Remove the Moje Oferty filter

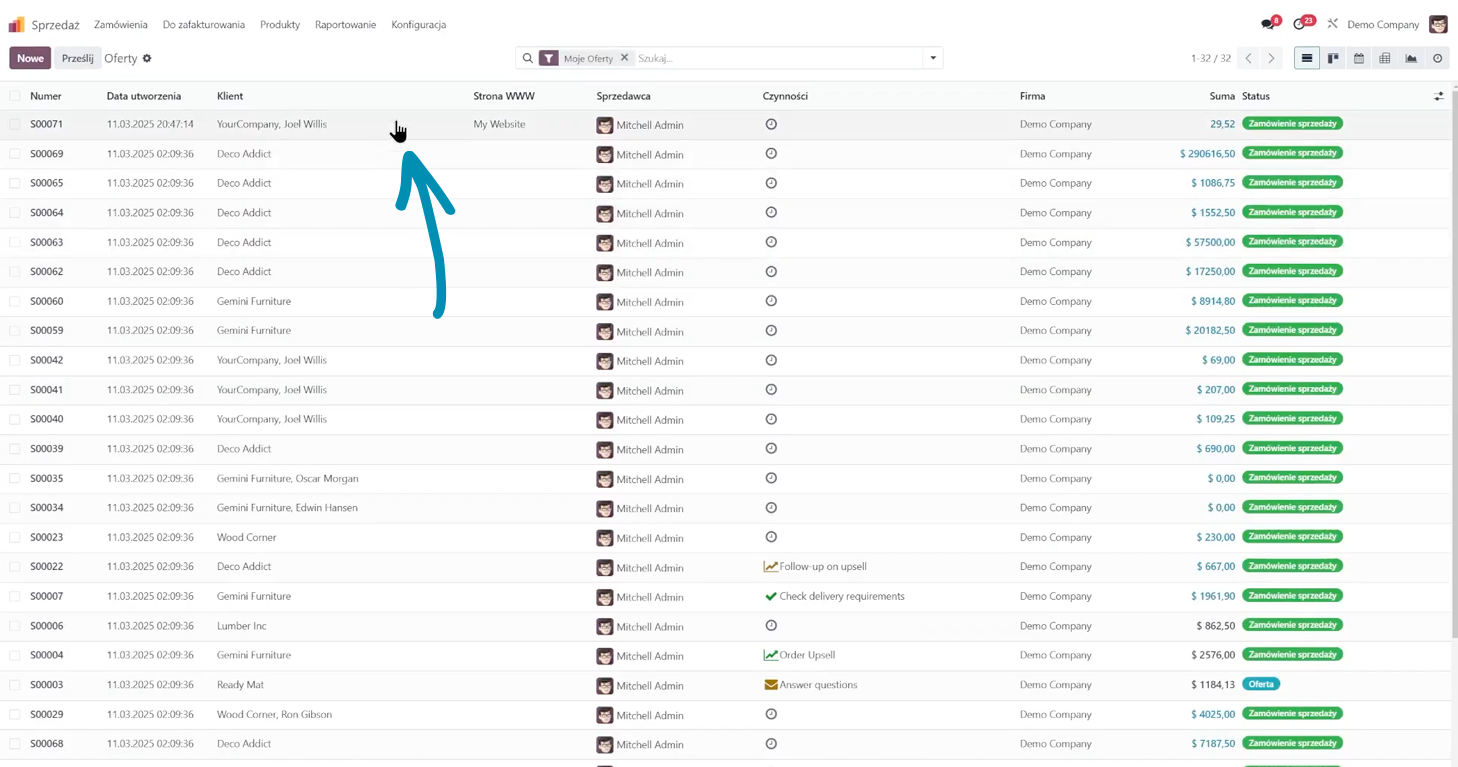tap(625, 58)
